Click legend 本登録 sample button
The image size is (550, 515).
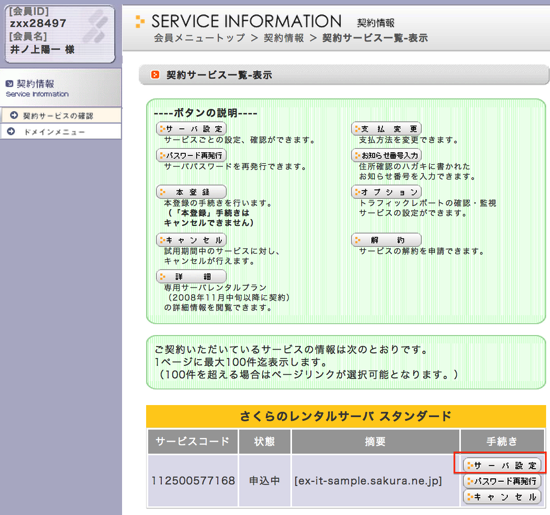point(191,192)
